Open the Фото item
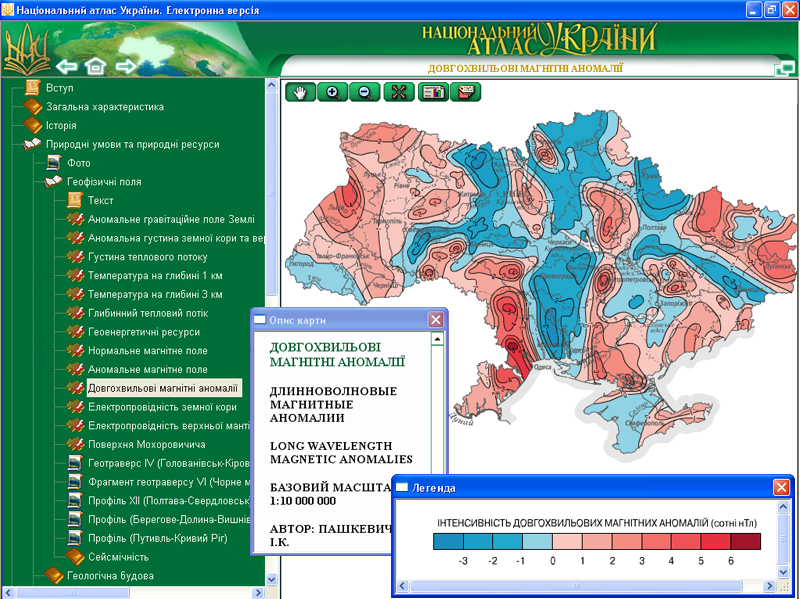Screen dimensions: 800x599 pos(79,163)
